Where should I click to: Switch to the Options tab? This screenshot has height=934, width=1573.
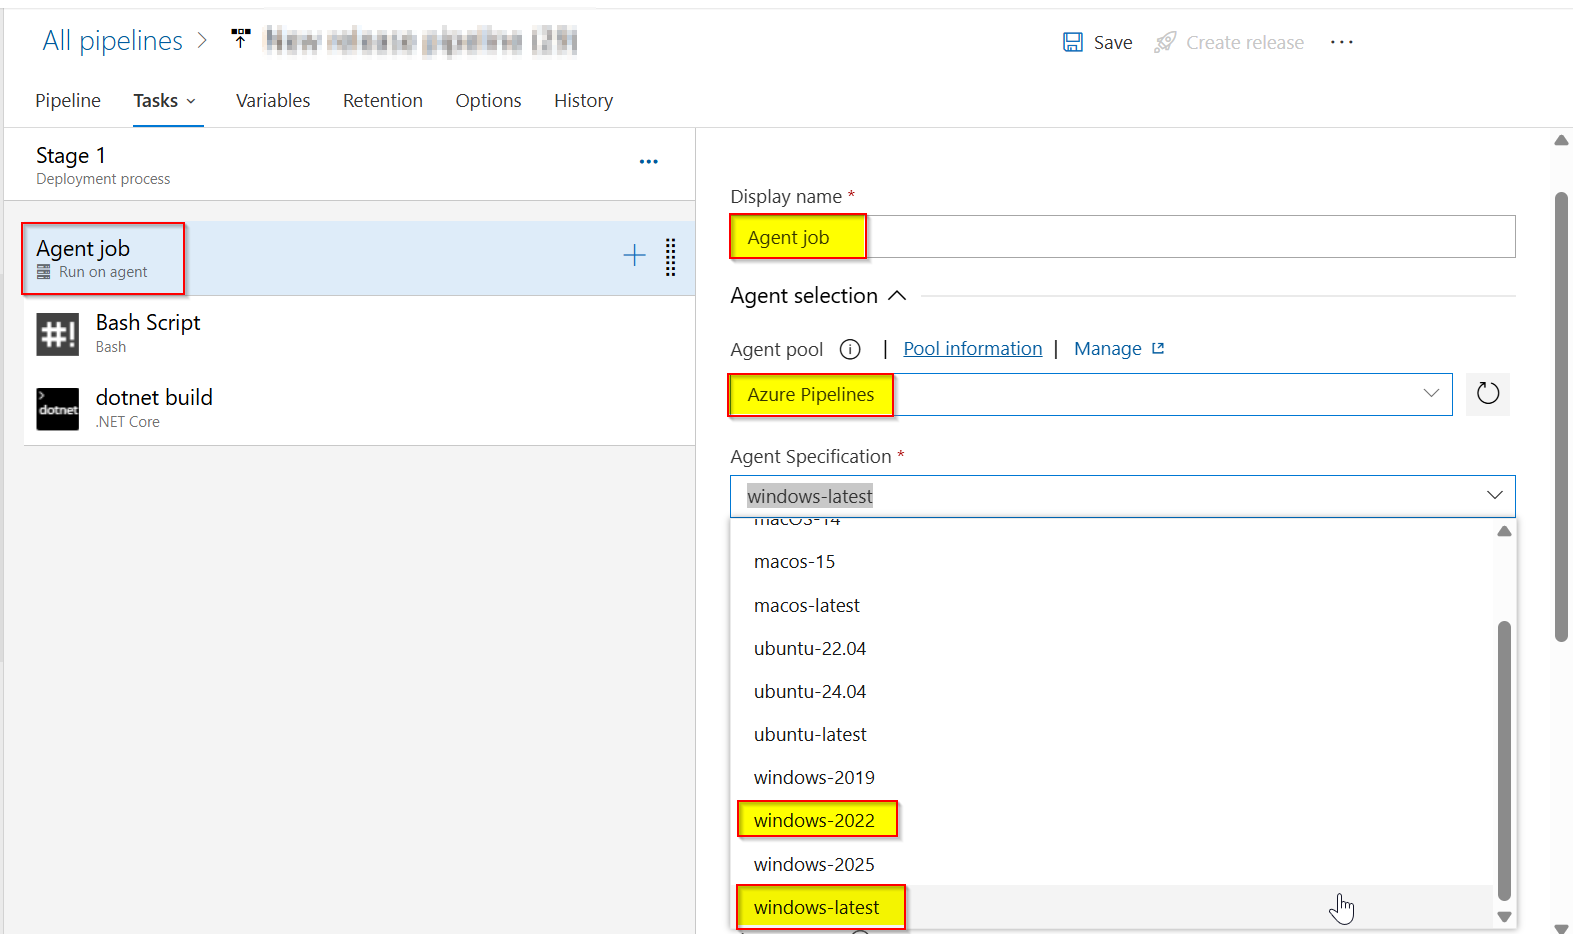click(488, 100)
